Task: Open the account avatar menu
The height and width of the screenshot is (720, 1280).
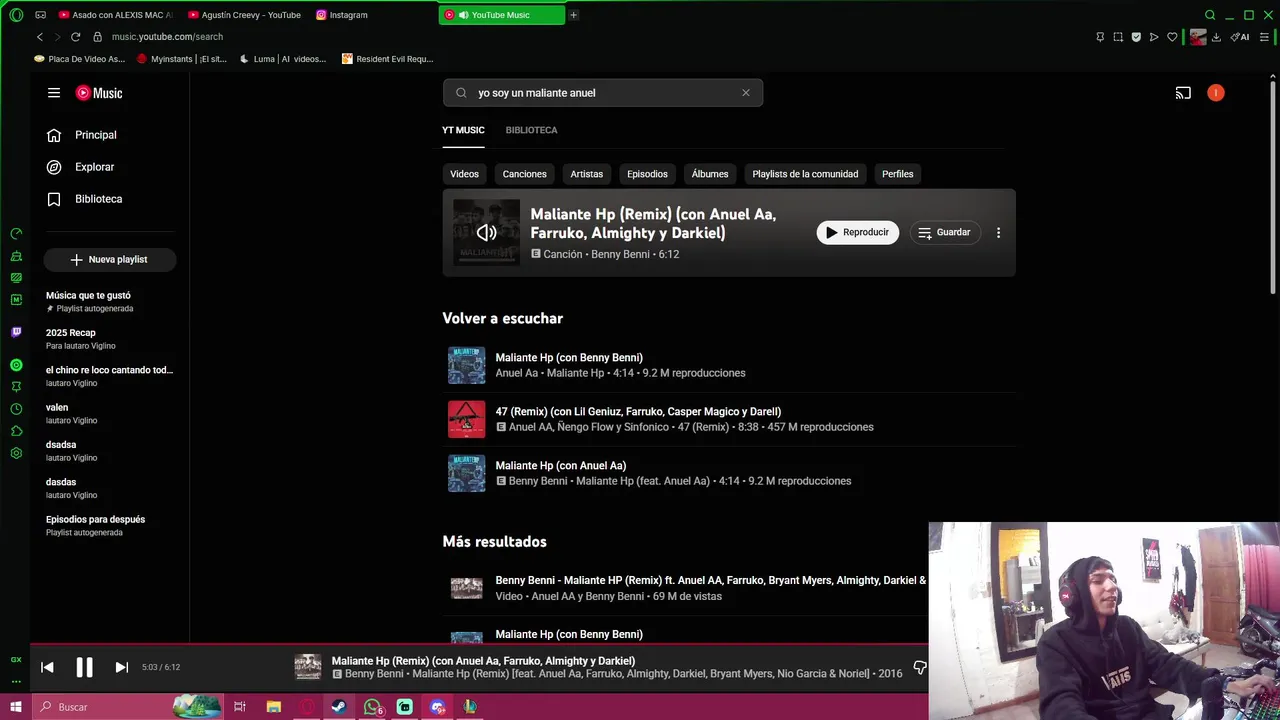Action: coord(1215,93)
